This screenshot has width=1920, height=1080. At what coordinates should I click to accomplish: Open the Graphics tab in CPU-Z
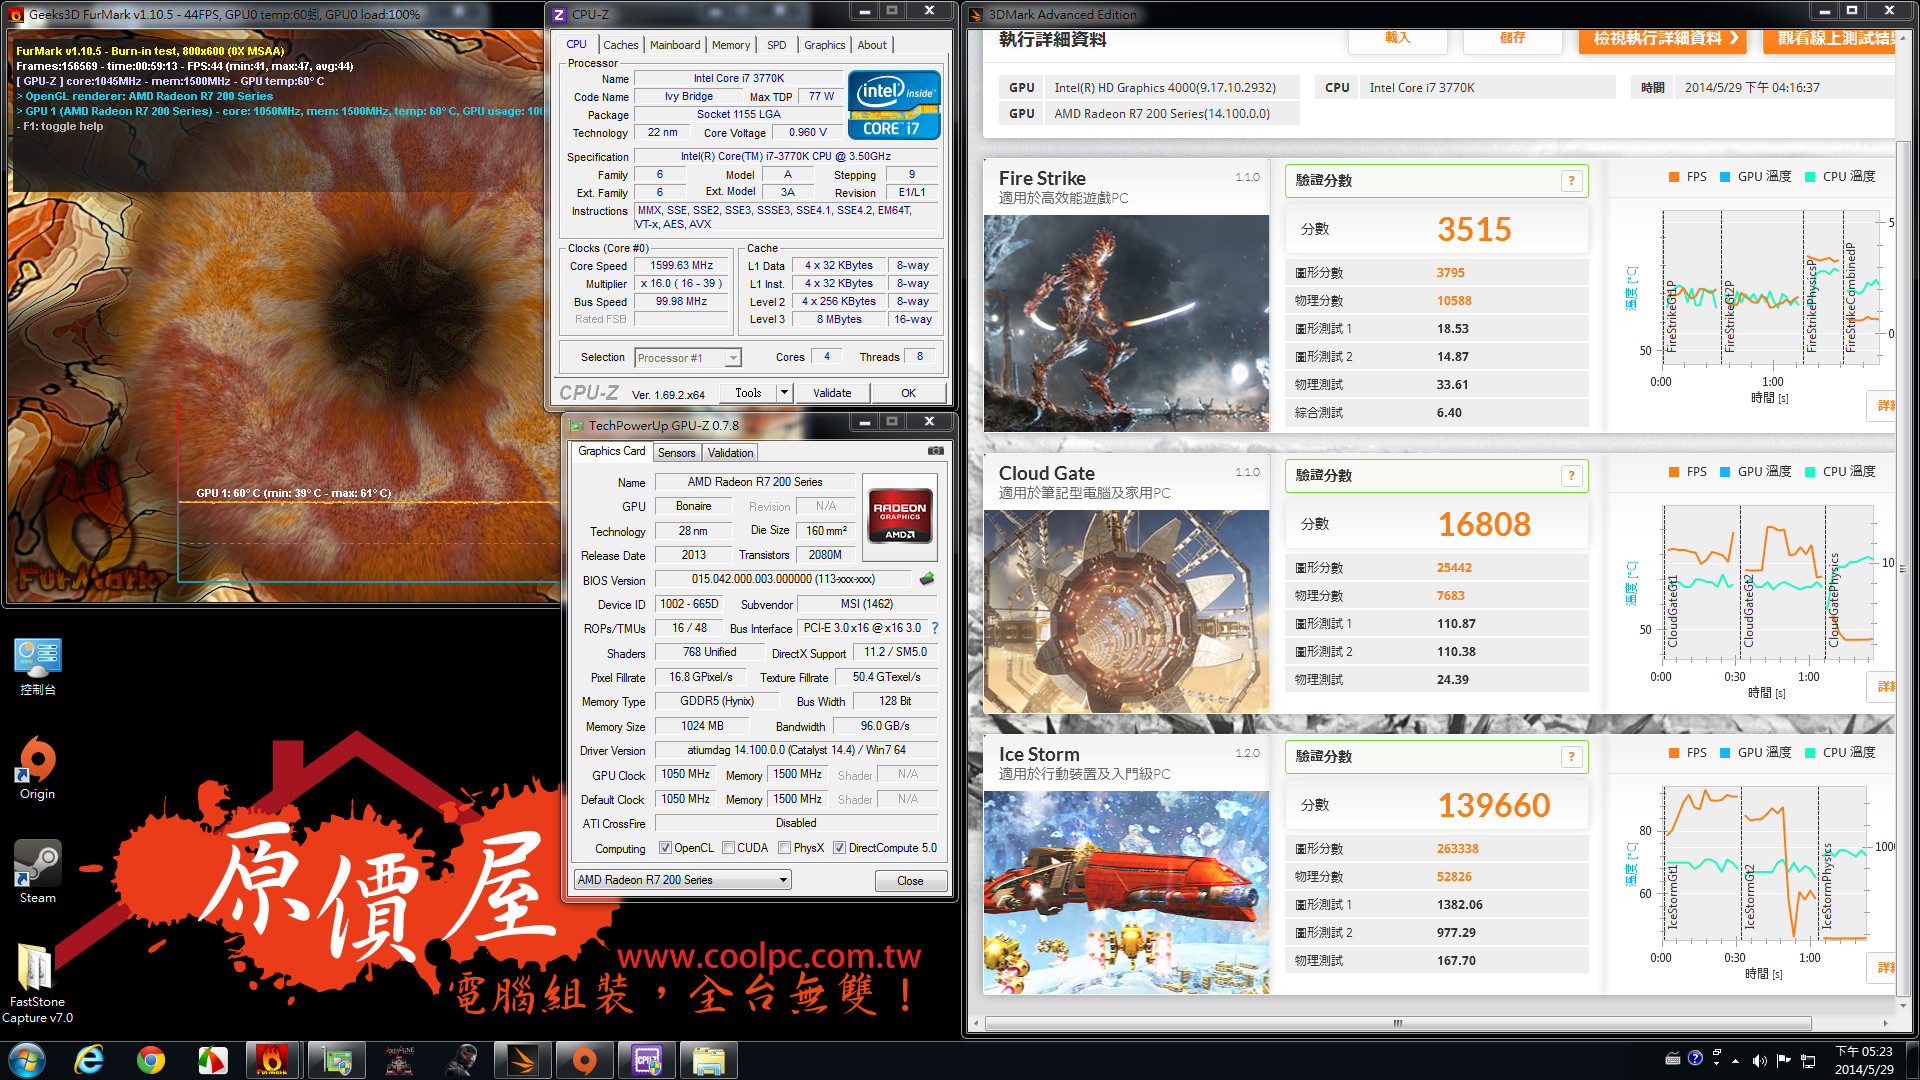coord(824,45)
